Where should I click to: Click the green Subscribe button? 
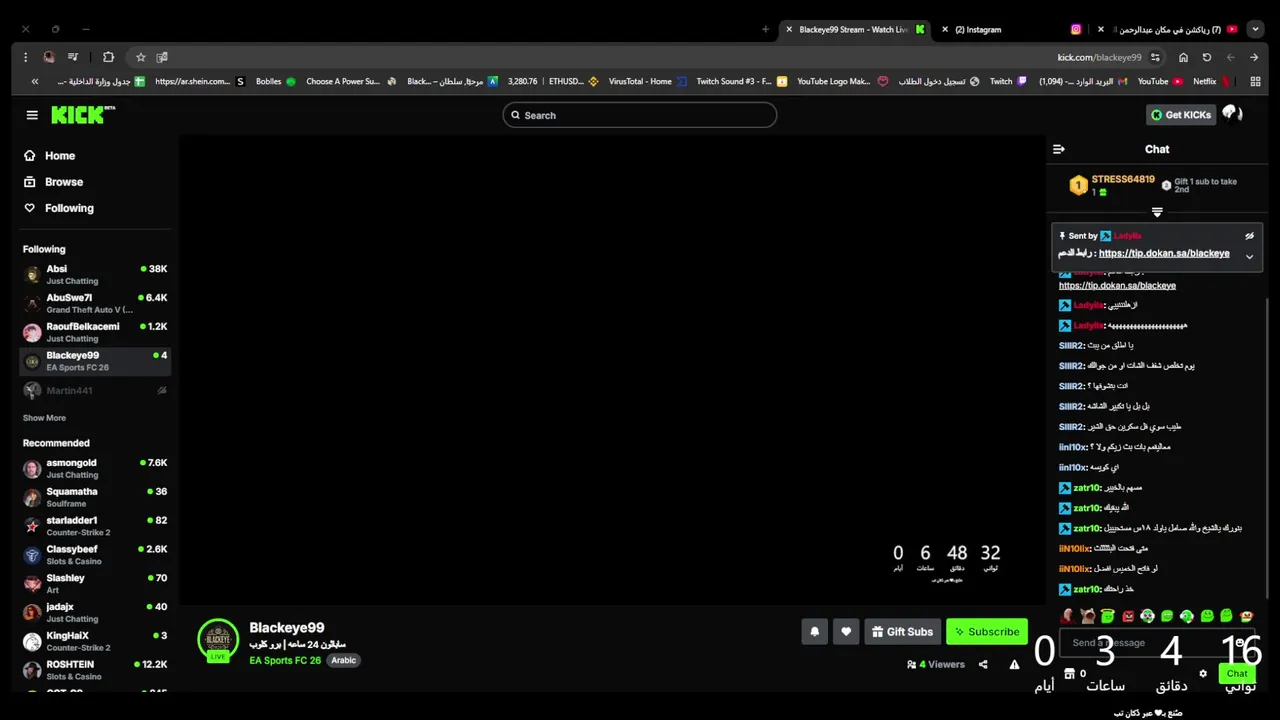point(987,631)
